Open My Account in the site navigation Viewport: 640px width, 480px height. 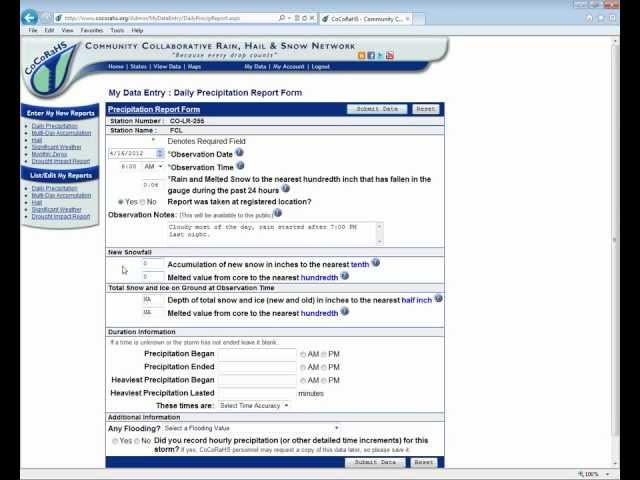click(x=289, y=67)
